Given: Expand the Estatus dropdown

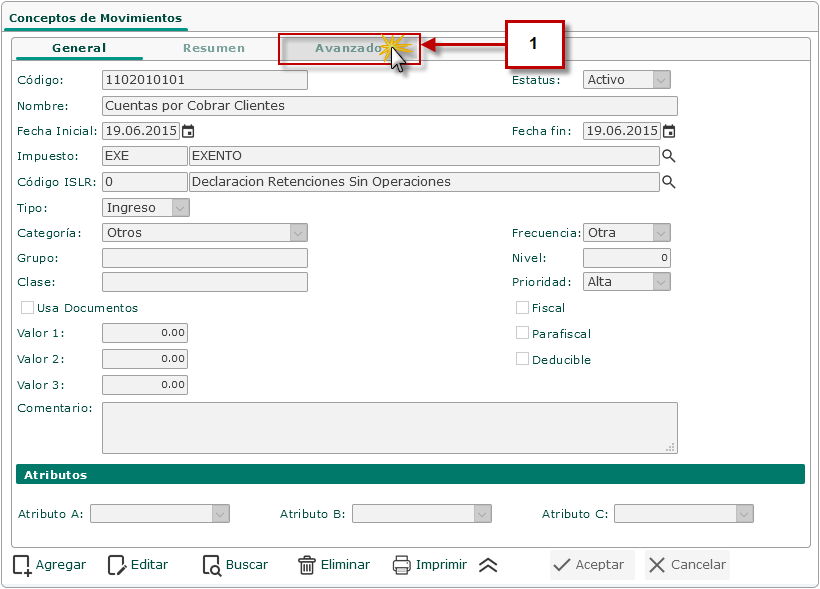Looking at the screenshot, I should [660, 80].
